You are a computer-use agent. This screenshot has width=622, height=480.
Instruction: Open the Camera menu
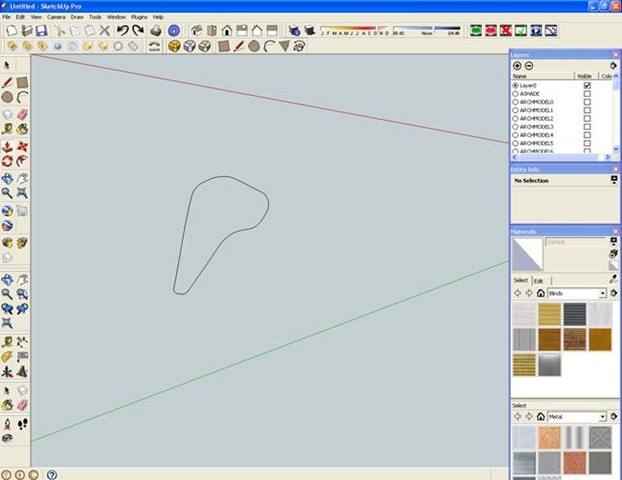tap(56, 17)
